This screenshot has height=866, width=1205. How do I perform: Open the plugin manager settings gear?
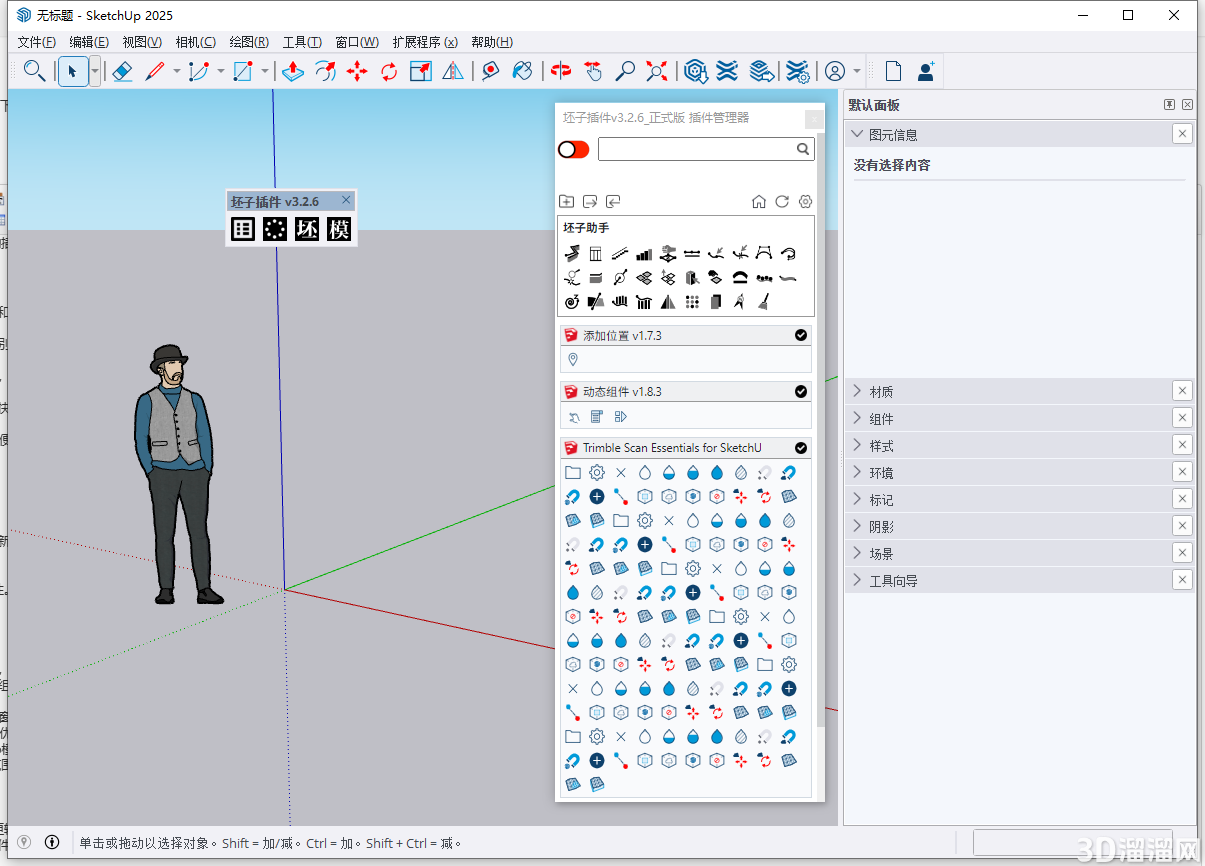click(x=805, y=201)
